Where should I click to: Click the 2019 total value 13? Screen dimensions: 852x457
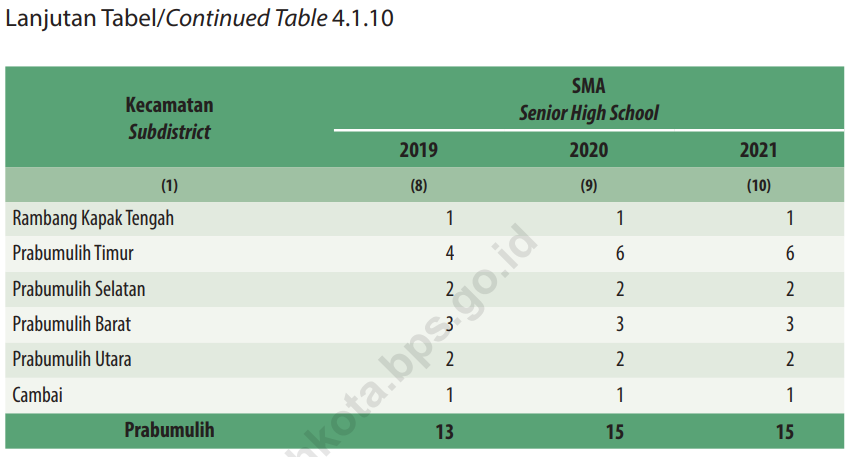click(x=444, y=432)
